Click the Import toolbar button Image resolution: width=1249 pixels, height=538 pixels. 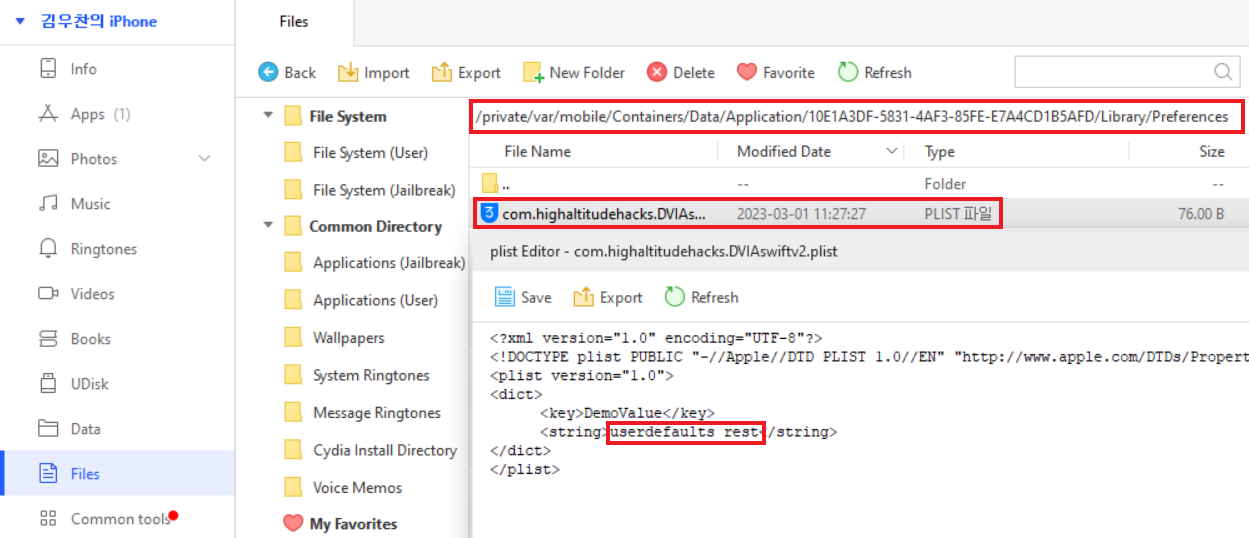click(373, 72)
